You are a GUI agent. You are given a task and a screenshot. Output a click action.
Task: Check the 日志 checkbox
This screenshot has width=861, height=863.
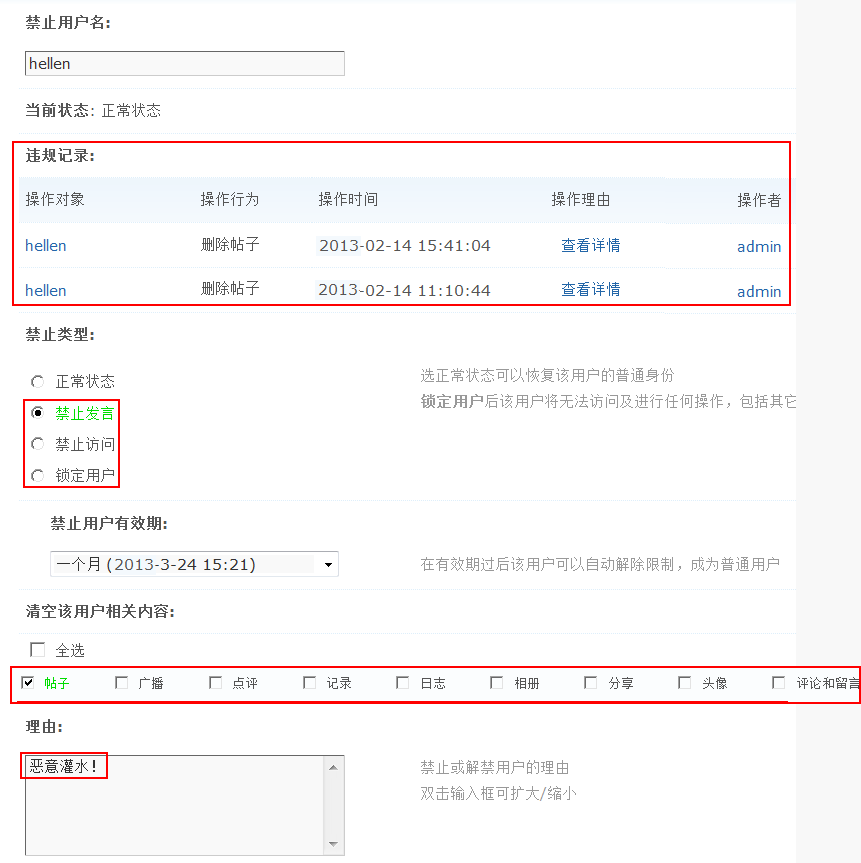coord(403,683)
